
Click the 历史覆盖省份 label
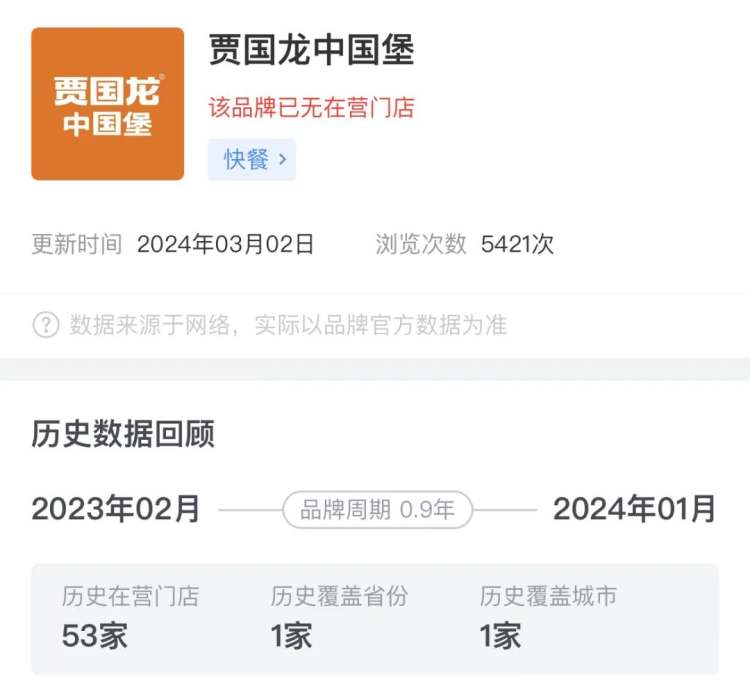pyautogui.click(x=339, y=596)
